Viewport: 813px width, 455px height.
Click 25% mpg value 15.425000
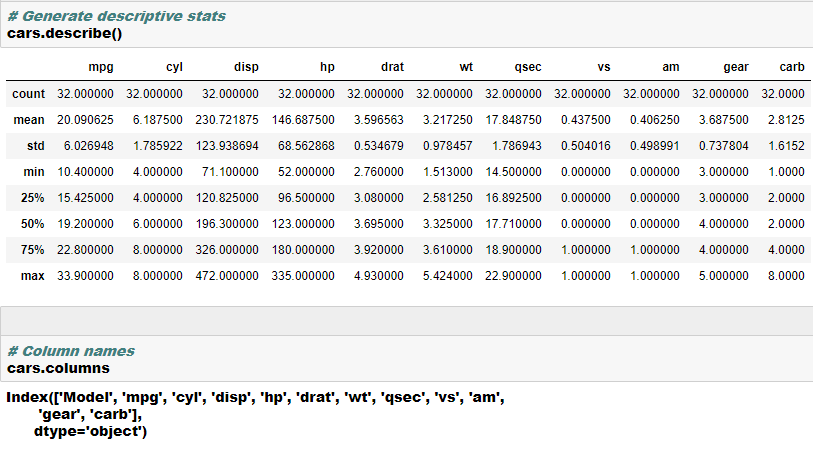tap(86, 198)
